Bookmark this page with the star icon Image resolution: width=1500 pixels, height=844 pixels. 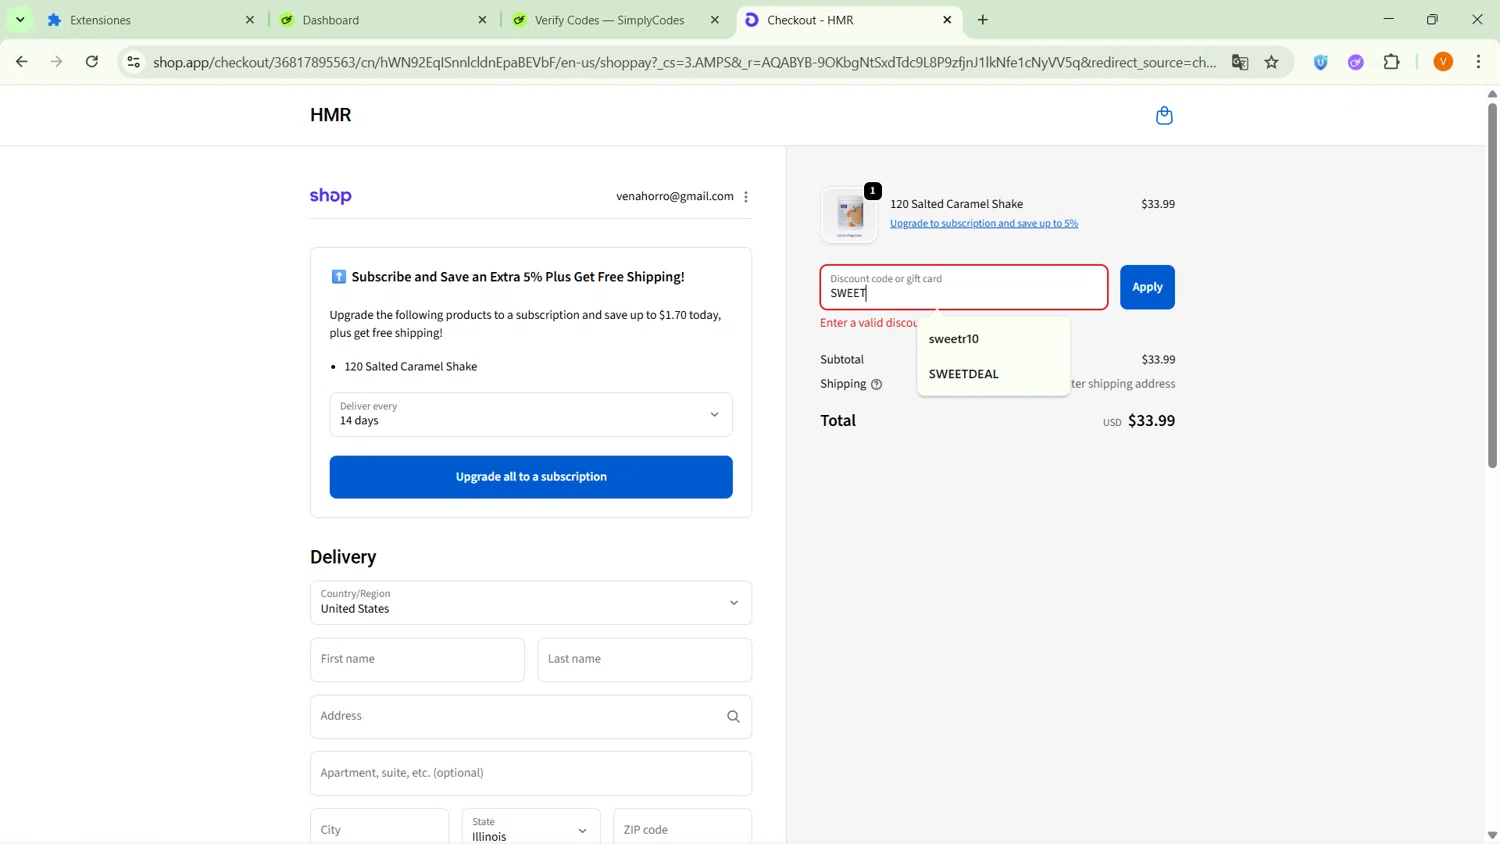pos(1272,62)
